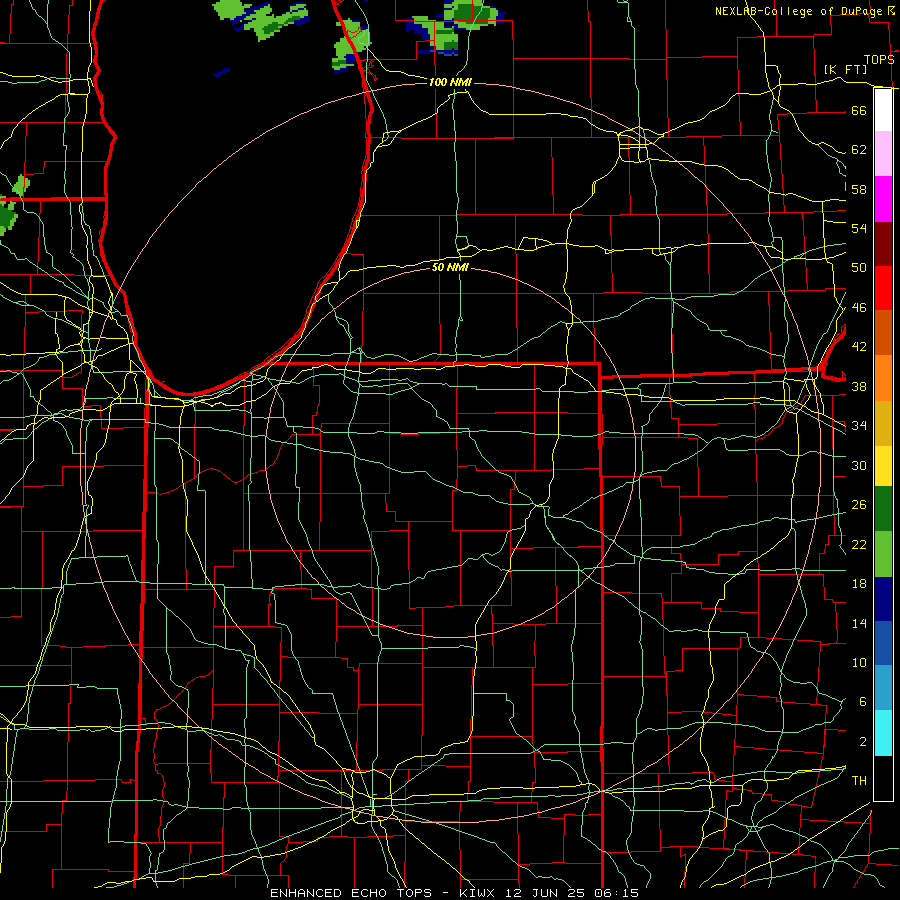Image resolution: width=900 pixels, height=900 pixels.
Task: Click the 'NEXLAB-College of DuPage' credit text
Action: [798, 11]
